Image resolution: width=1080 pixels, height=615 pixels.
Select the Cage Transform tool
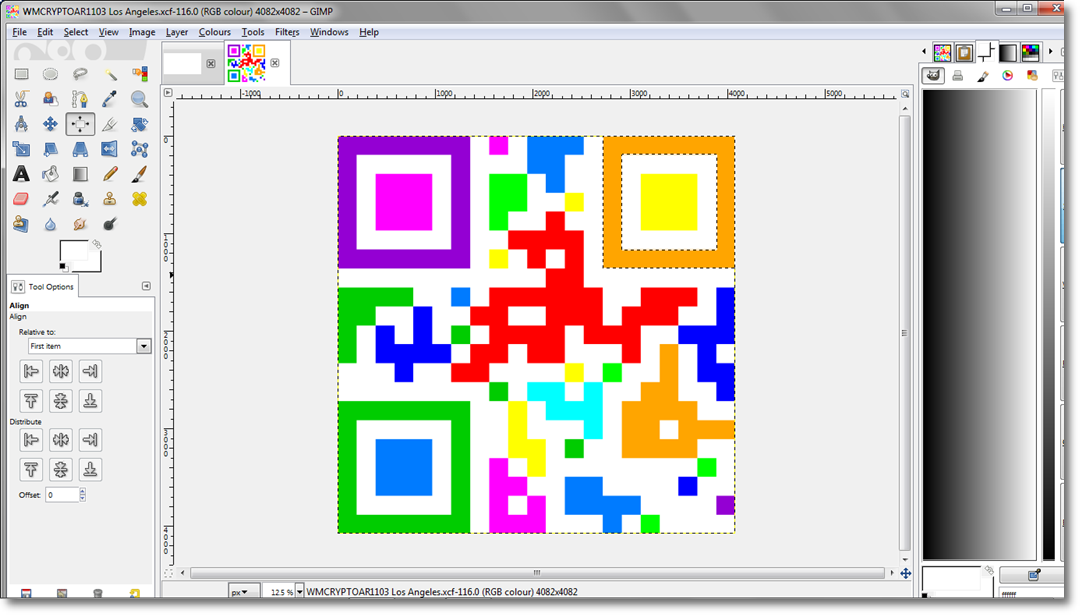point(139,149)
